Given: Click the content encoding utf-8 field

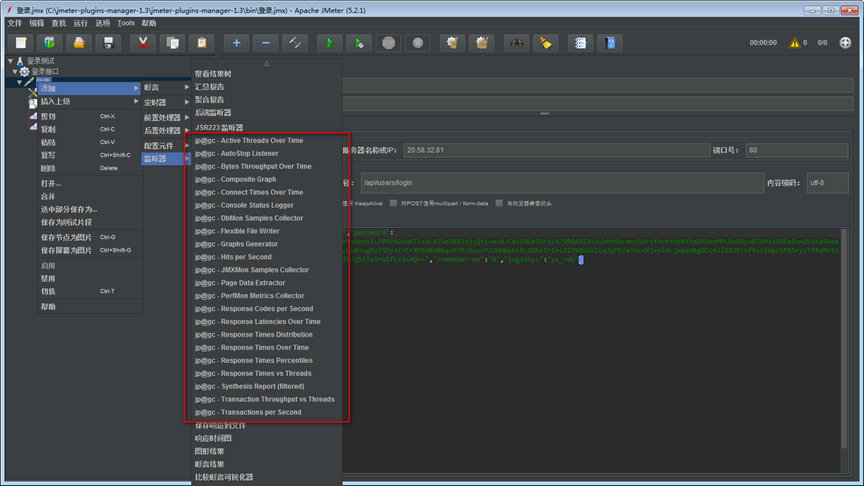Looking at the screenshot, I should [x=827, y=183].
